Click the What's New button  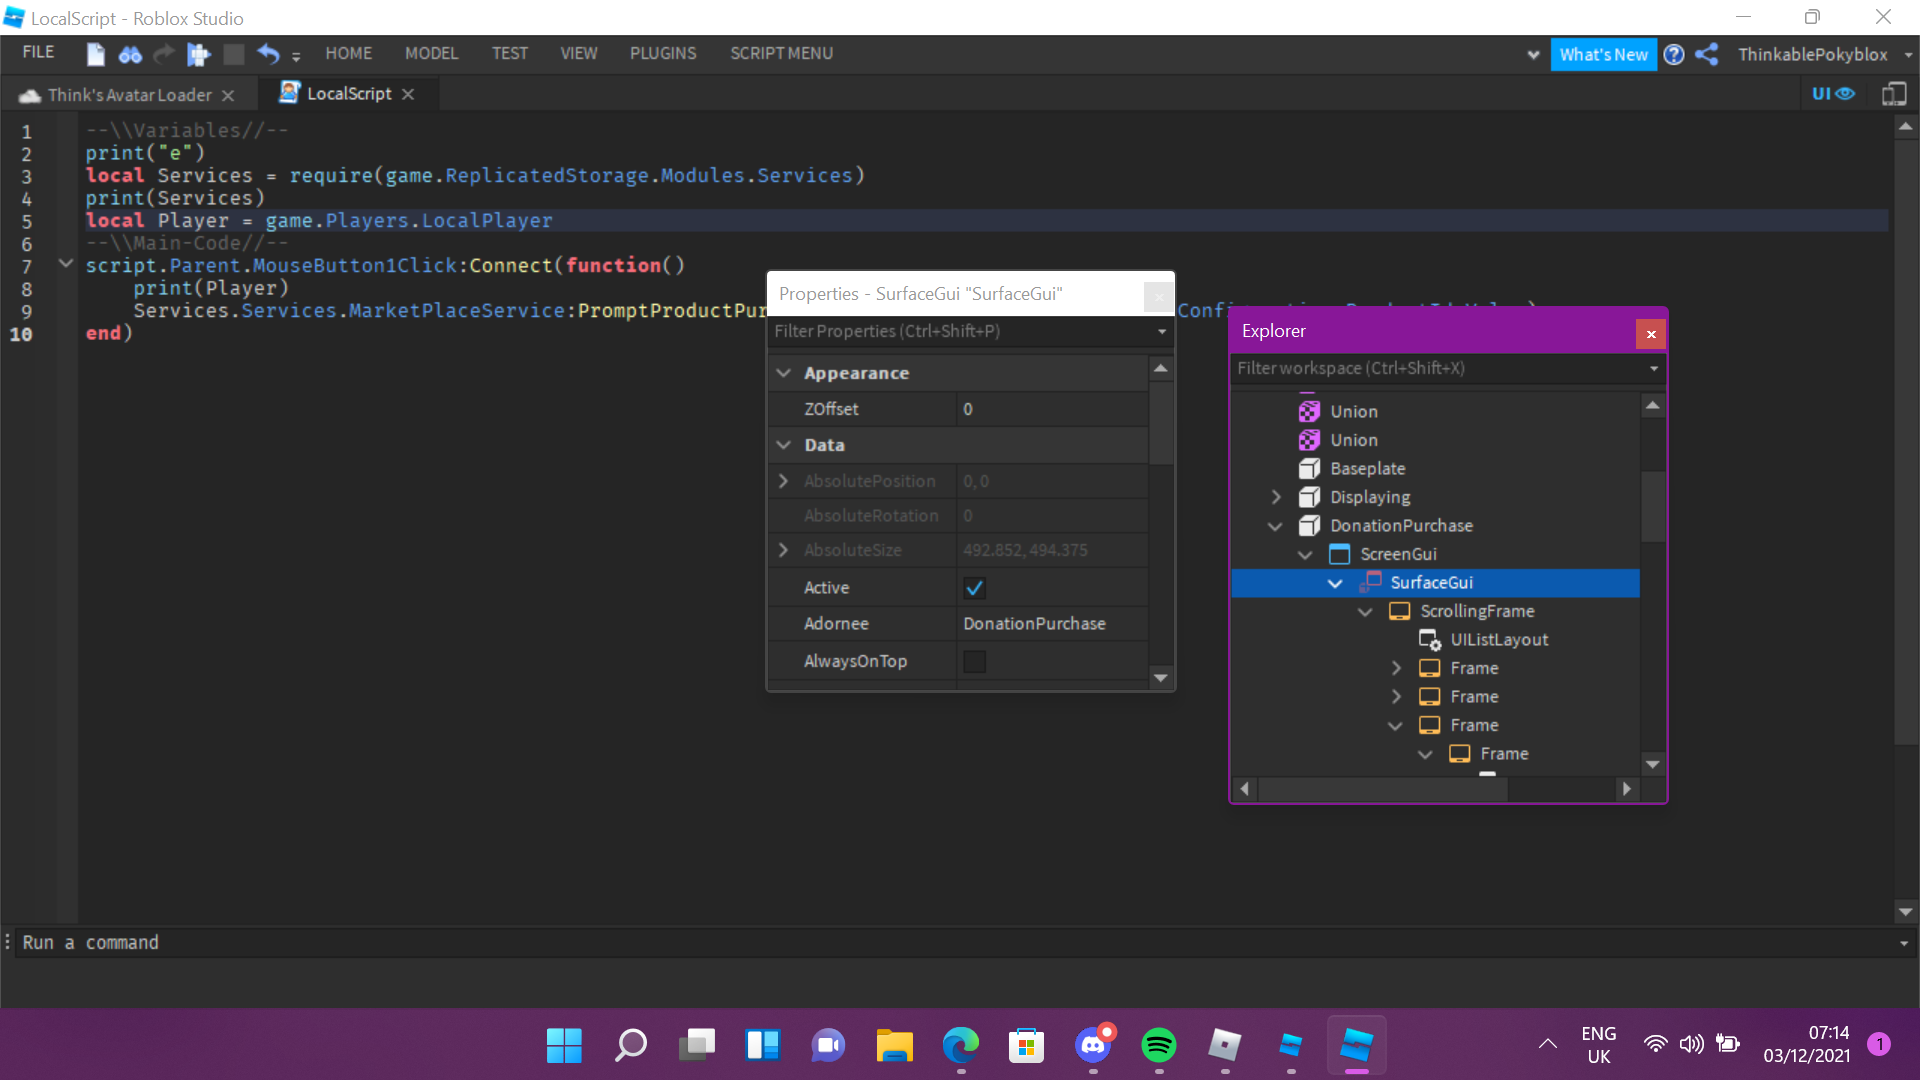click(1603, 54)
